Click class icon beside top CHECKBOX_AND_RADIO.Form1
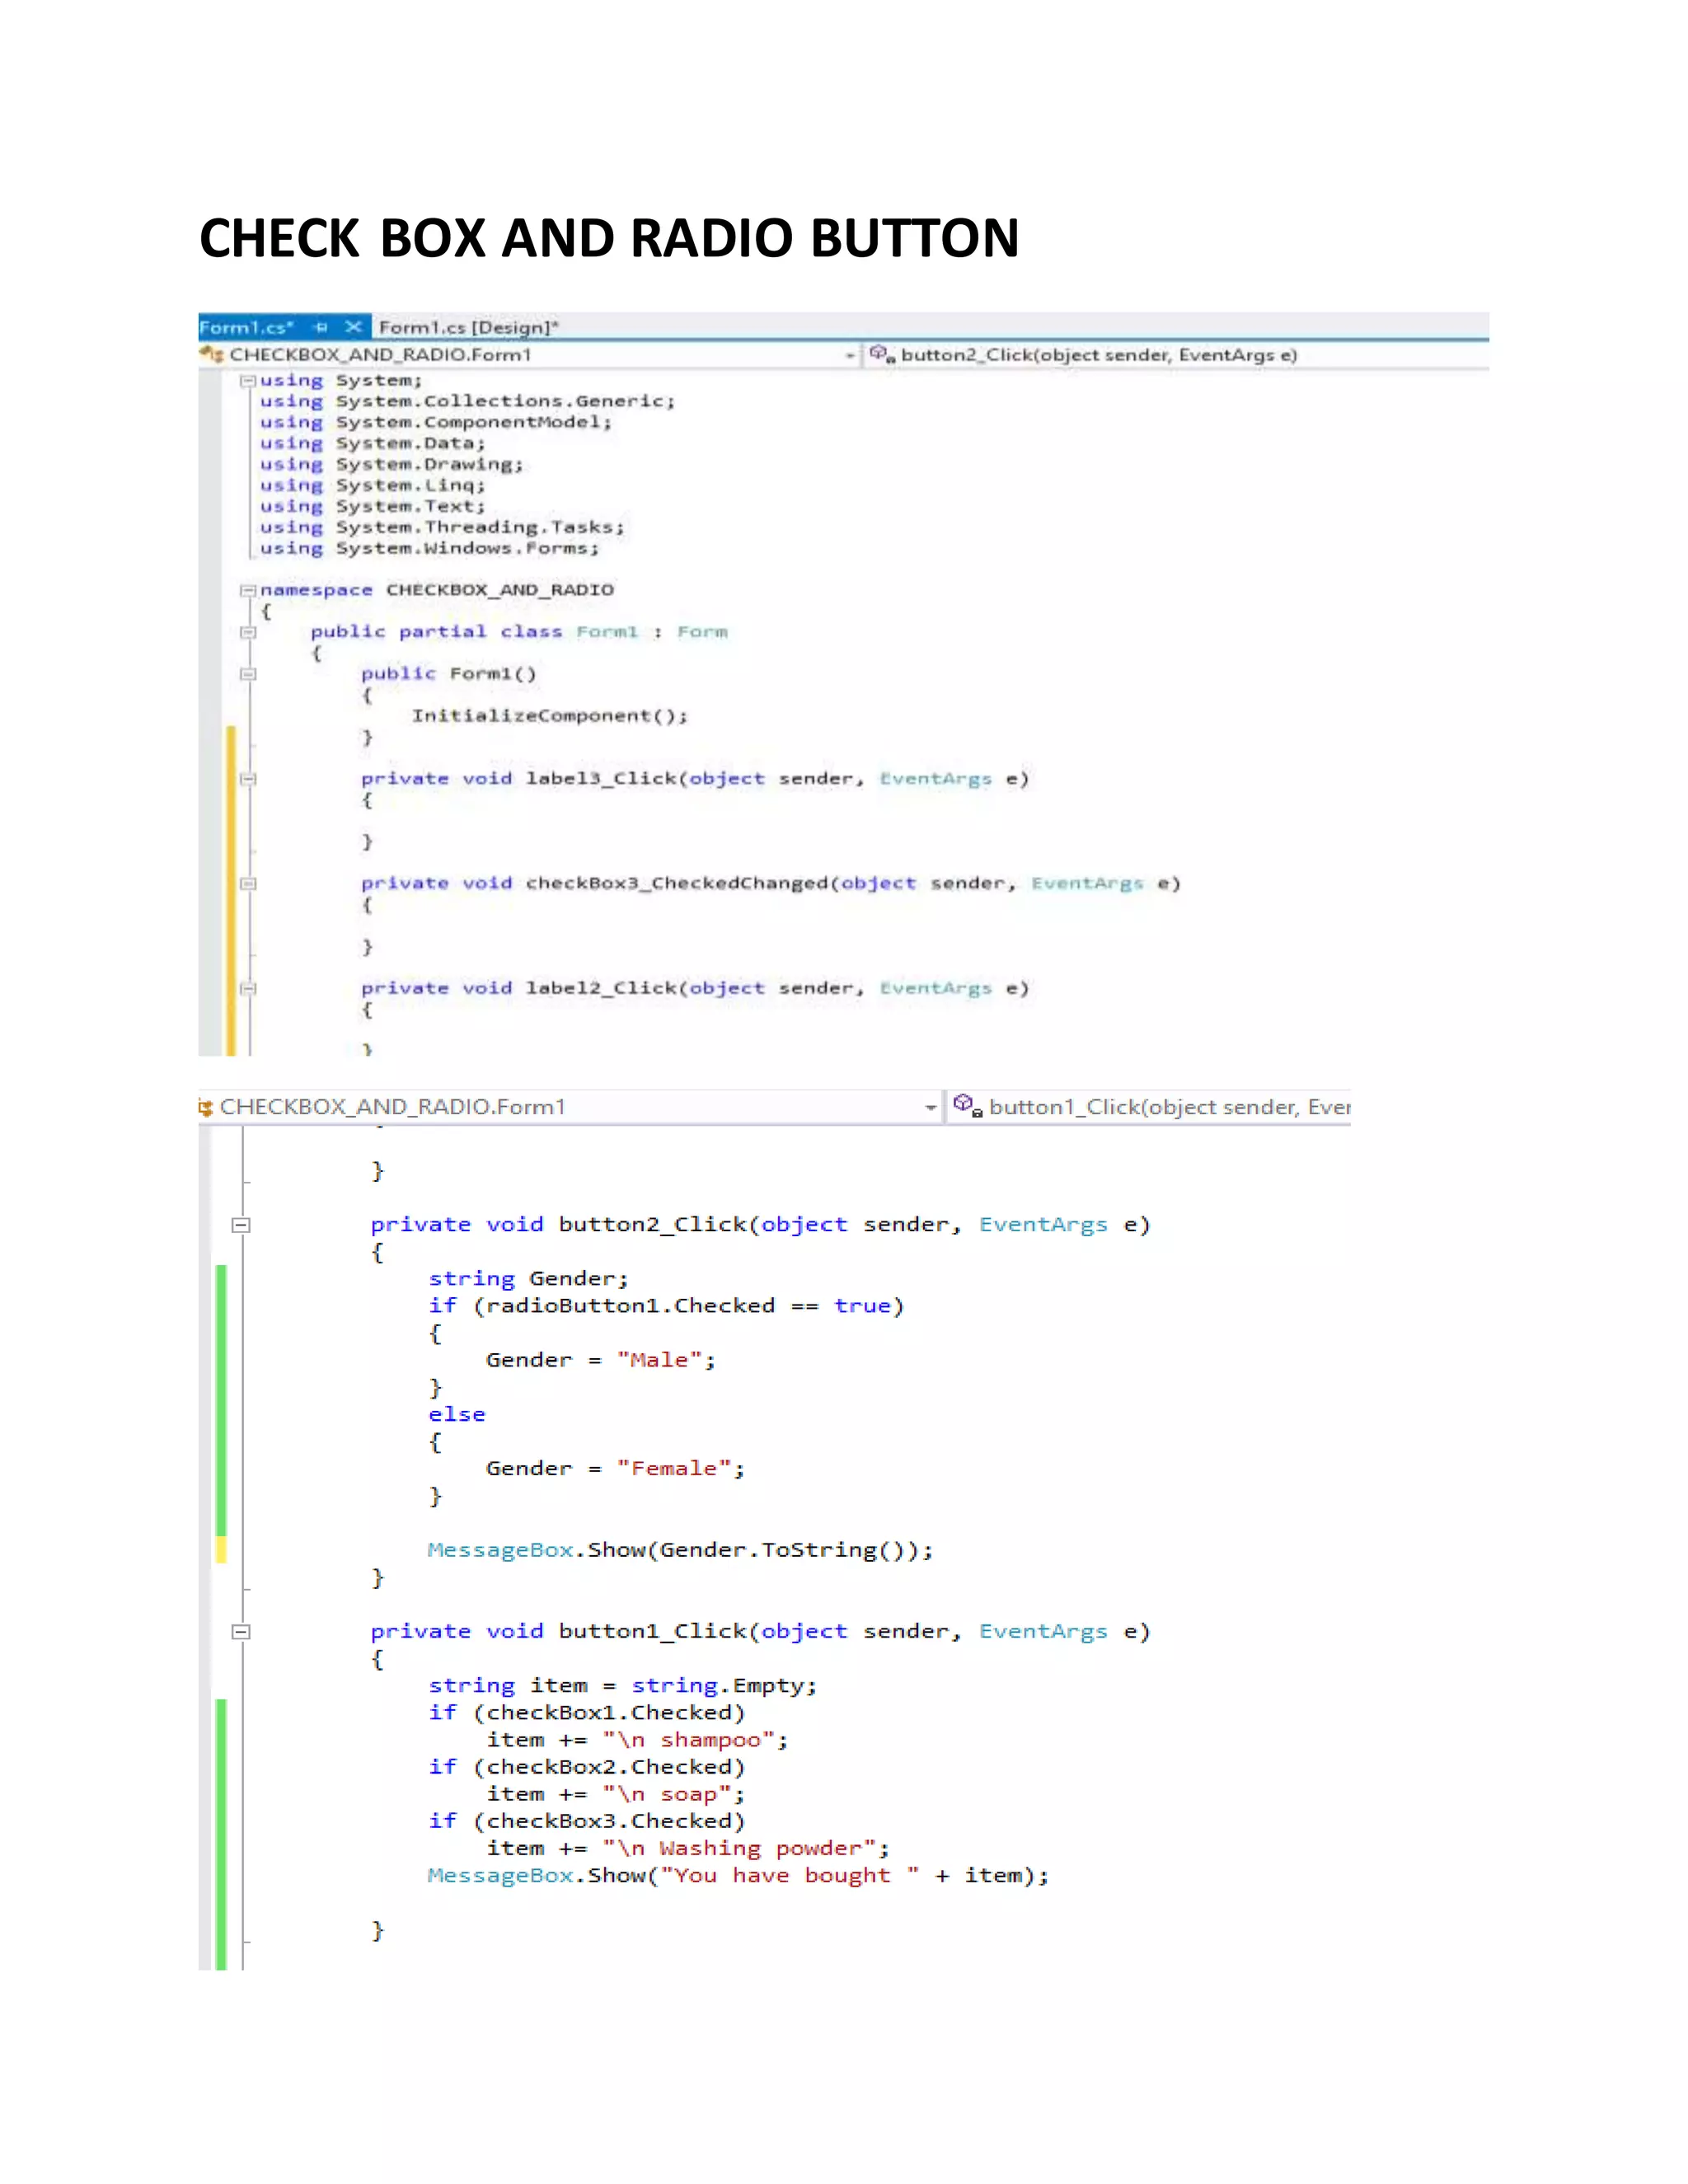 (x=211, y=354)
